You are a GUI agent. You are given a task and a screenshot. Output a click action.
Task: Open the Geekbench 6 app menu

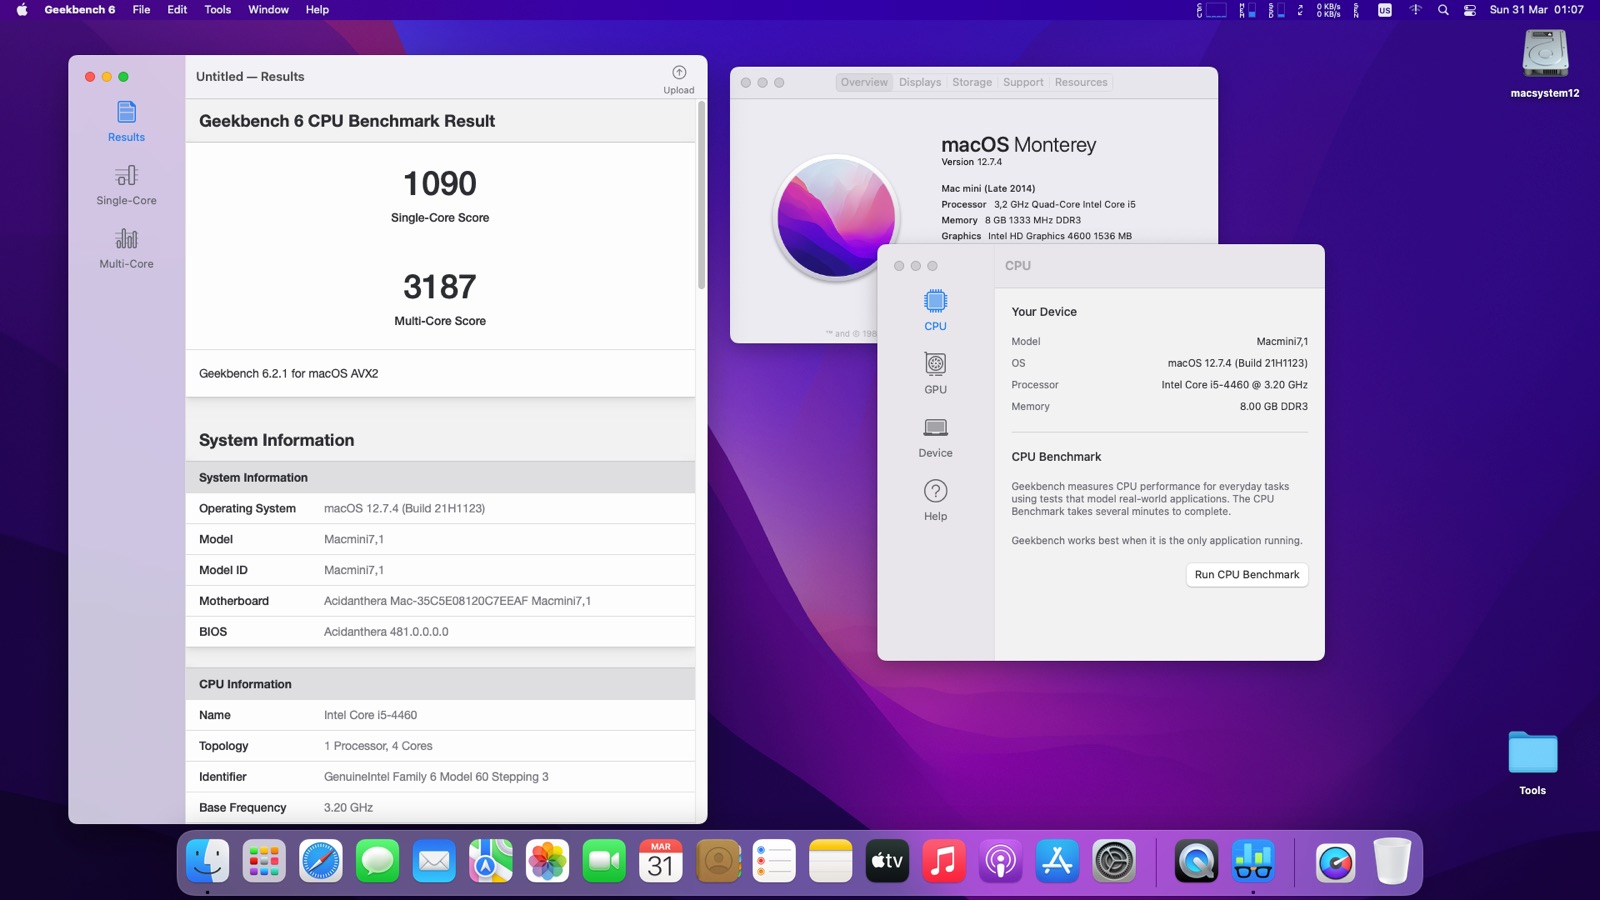(80, 10)
